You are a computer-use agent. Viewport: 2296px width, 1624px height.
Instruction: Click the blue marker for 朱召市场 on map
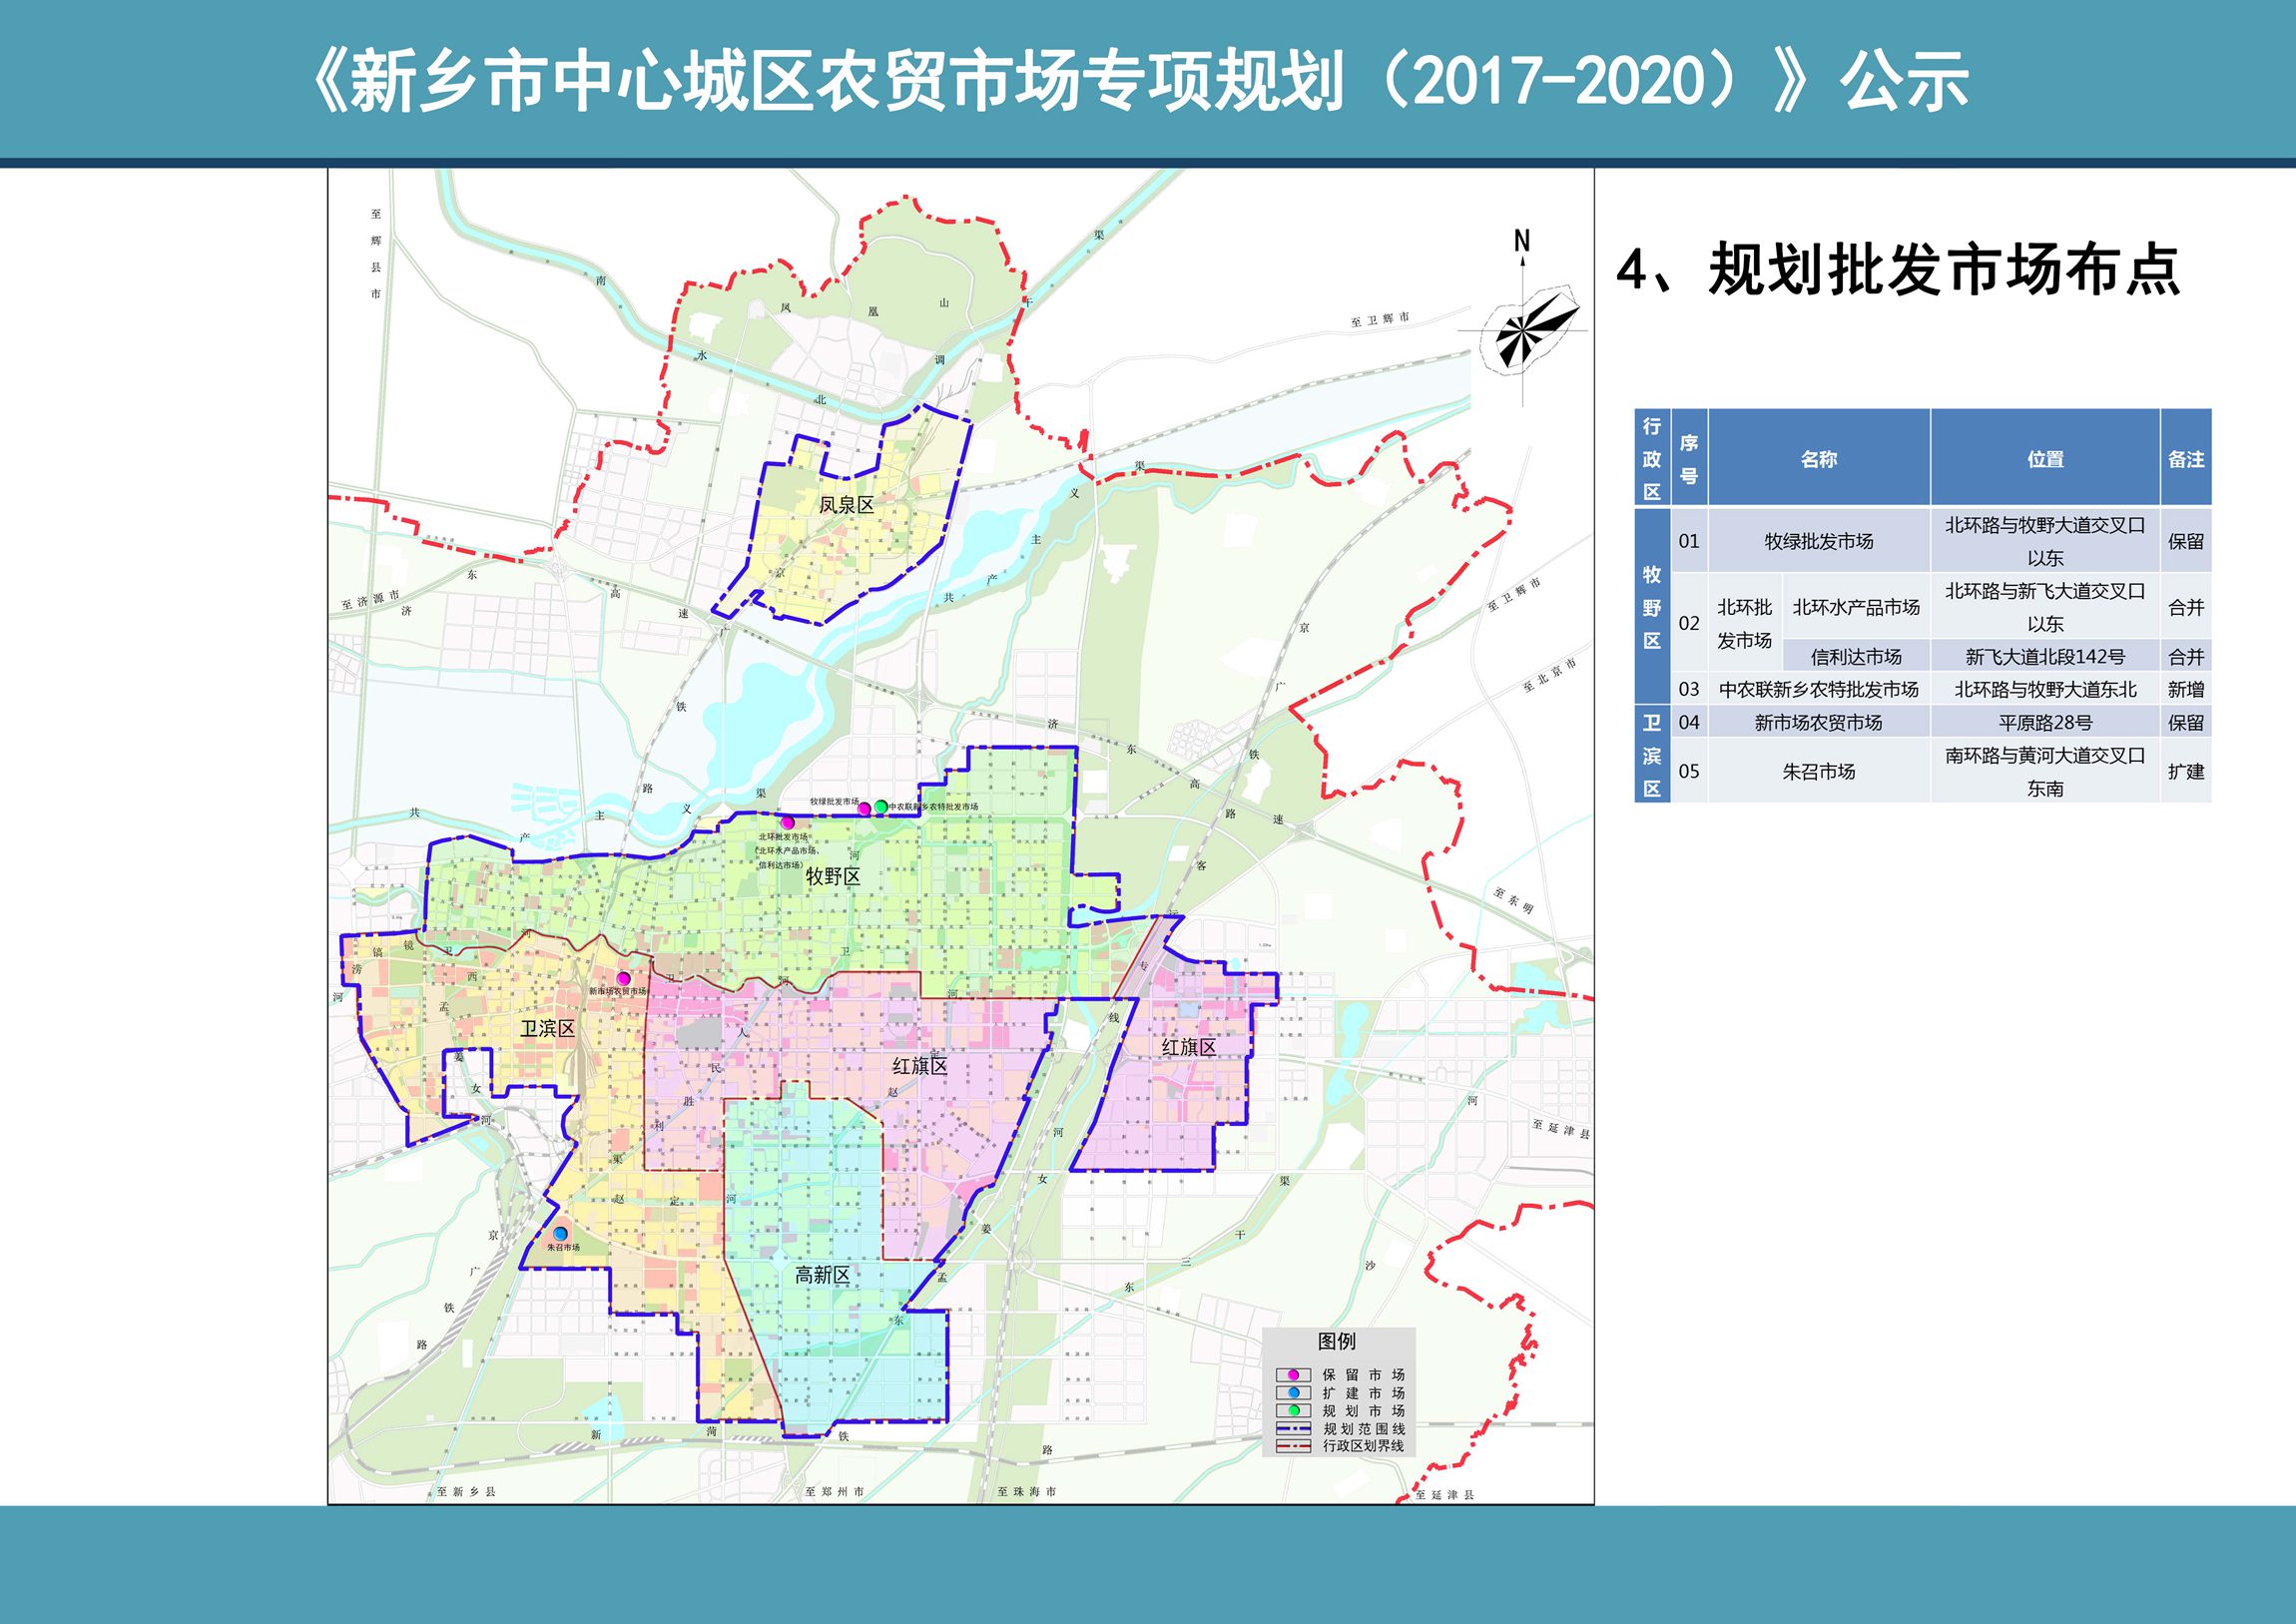[561, 1234]
